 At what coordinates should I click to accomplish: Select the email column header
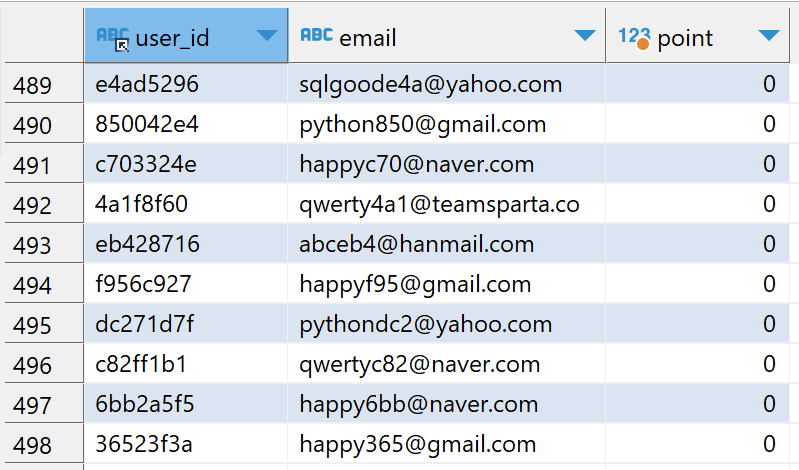pyautogui.click(x=447, y=36)
